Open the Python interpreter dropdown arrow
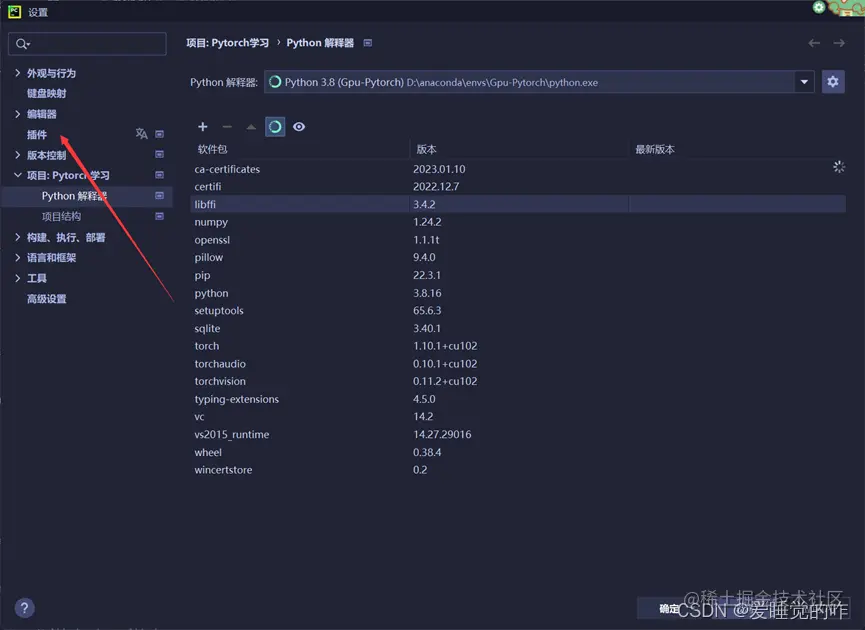 [804, 82]
